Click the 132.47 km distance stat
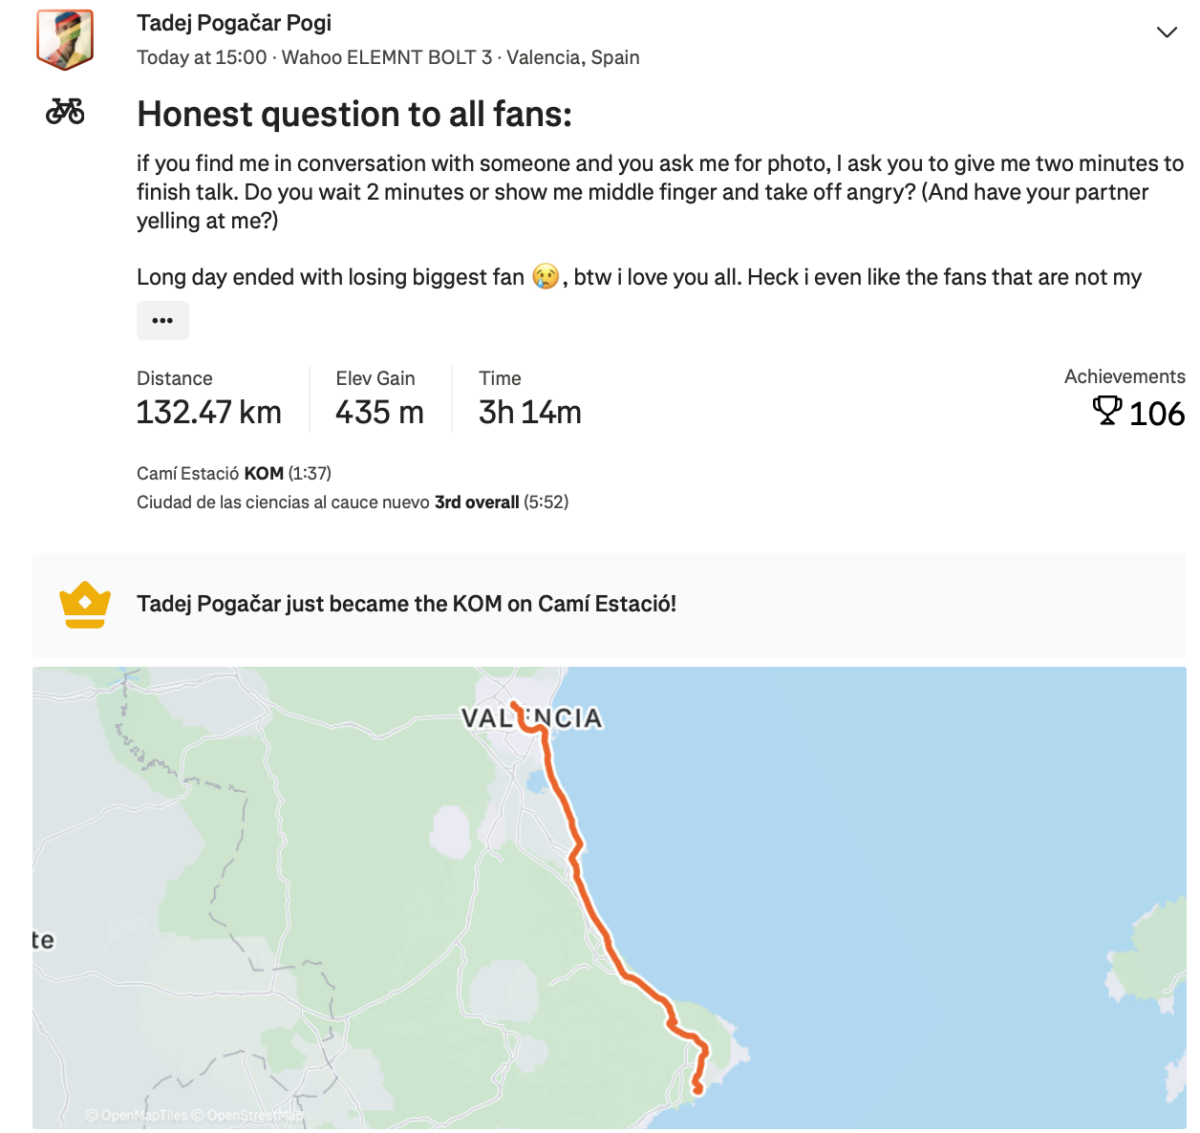Screen dimensions: 1200x1133 (x=209, y=412)
